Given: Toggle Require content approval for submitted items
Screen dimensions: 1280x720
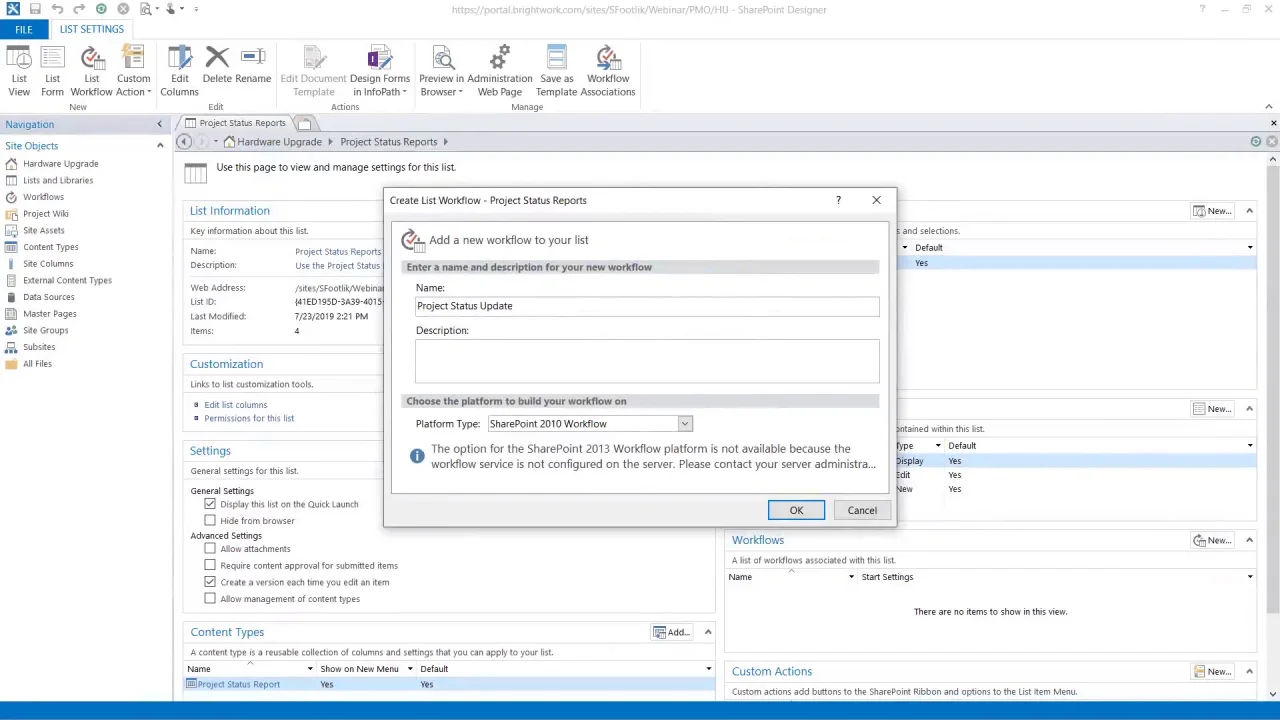Looking at the screenshot, I should click(x=210, y=565).
